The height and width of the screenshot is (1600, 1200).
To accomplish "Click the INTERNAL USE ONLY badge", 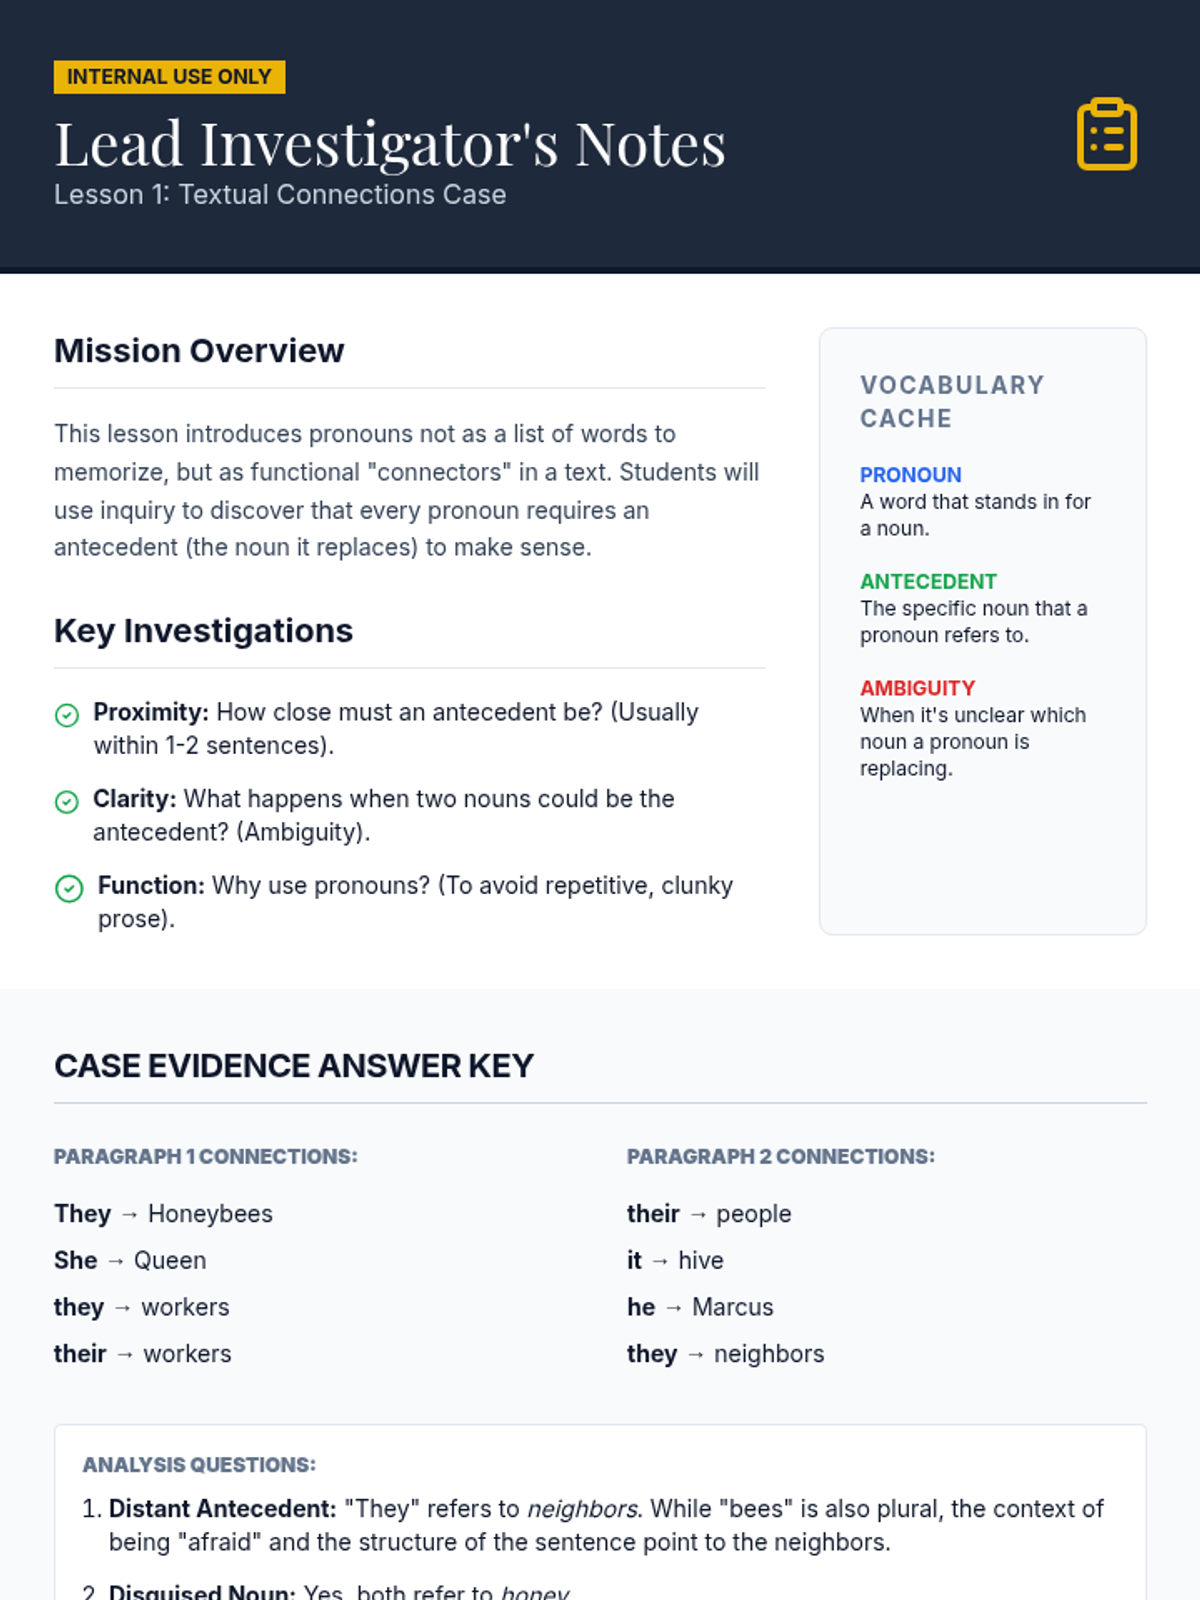I will 169,77.
